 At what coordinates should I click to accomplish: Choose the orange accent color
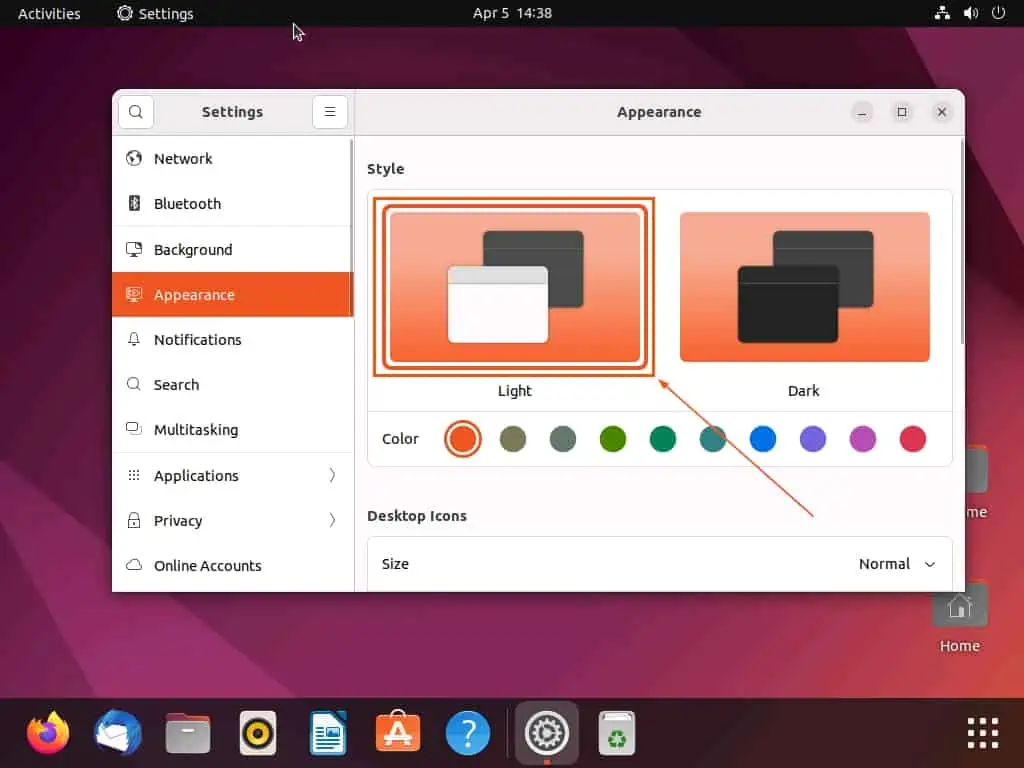462,439
